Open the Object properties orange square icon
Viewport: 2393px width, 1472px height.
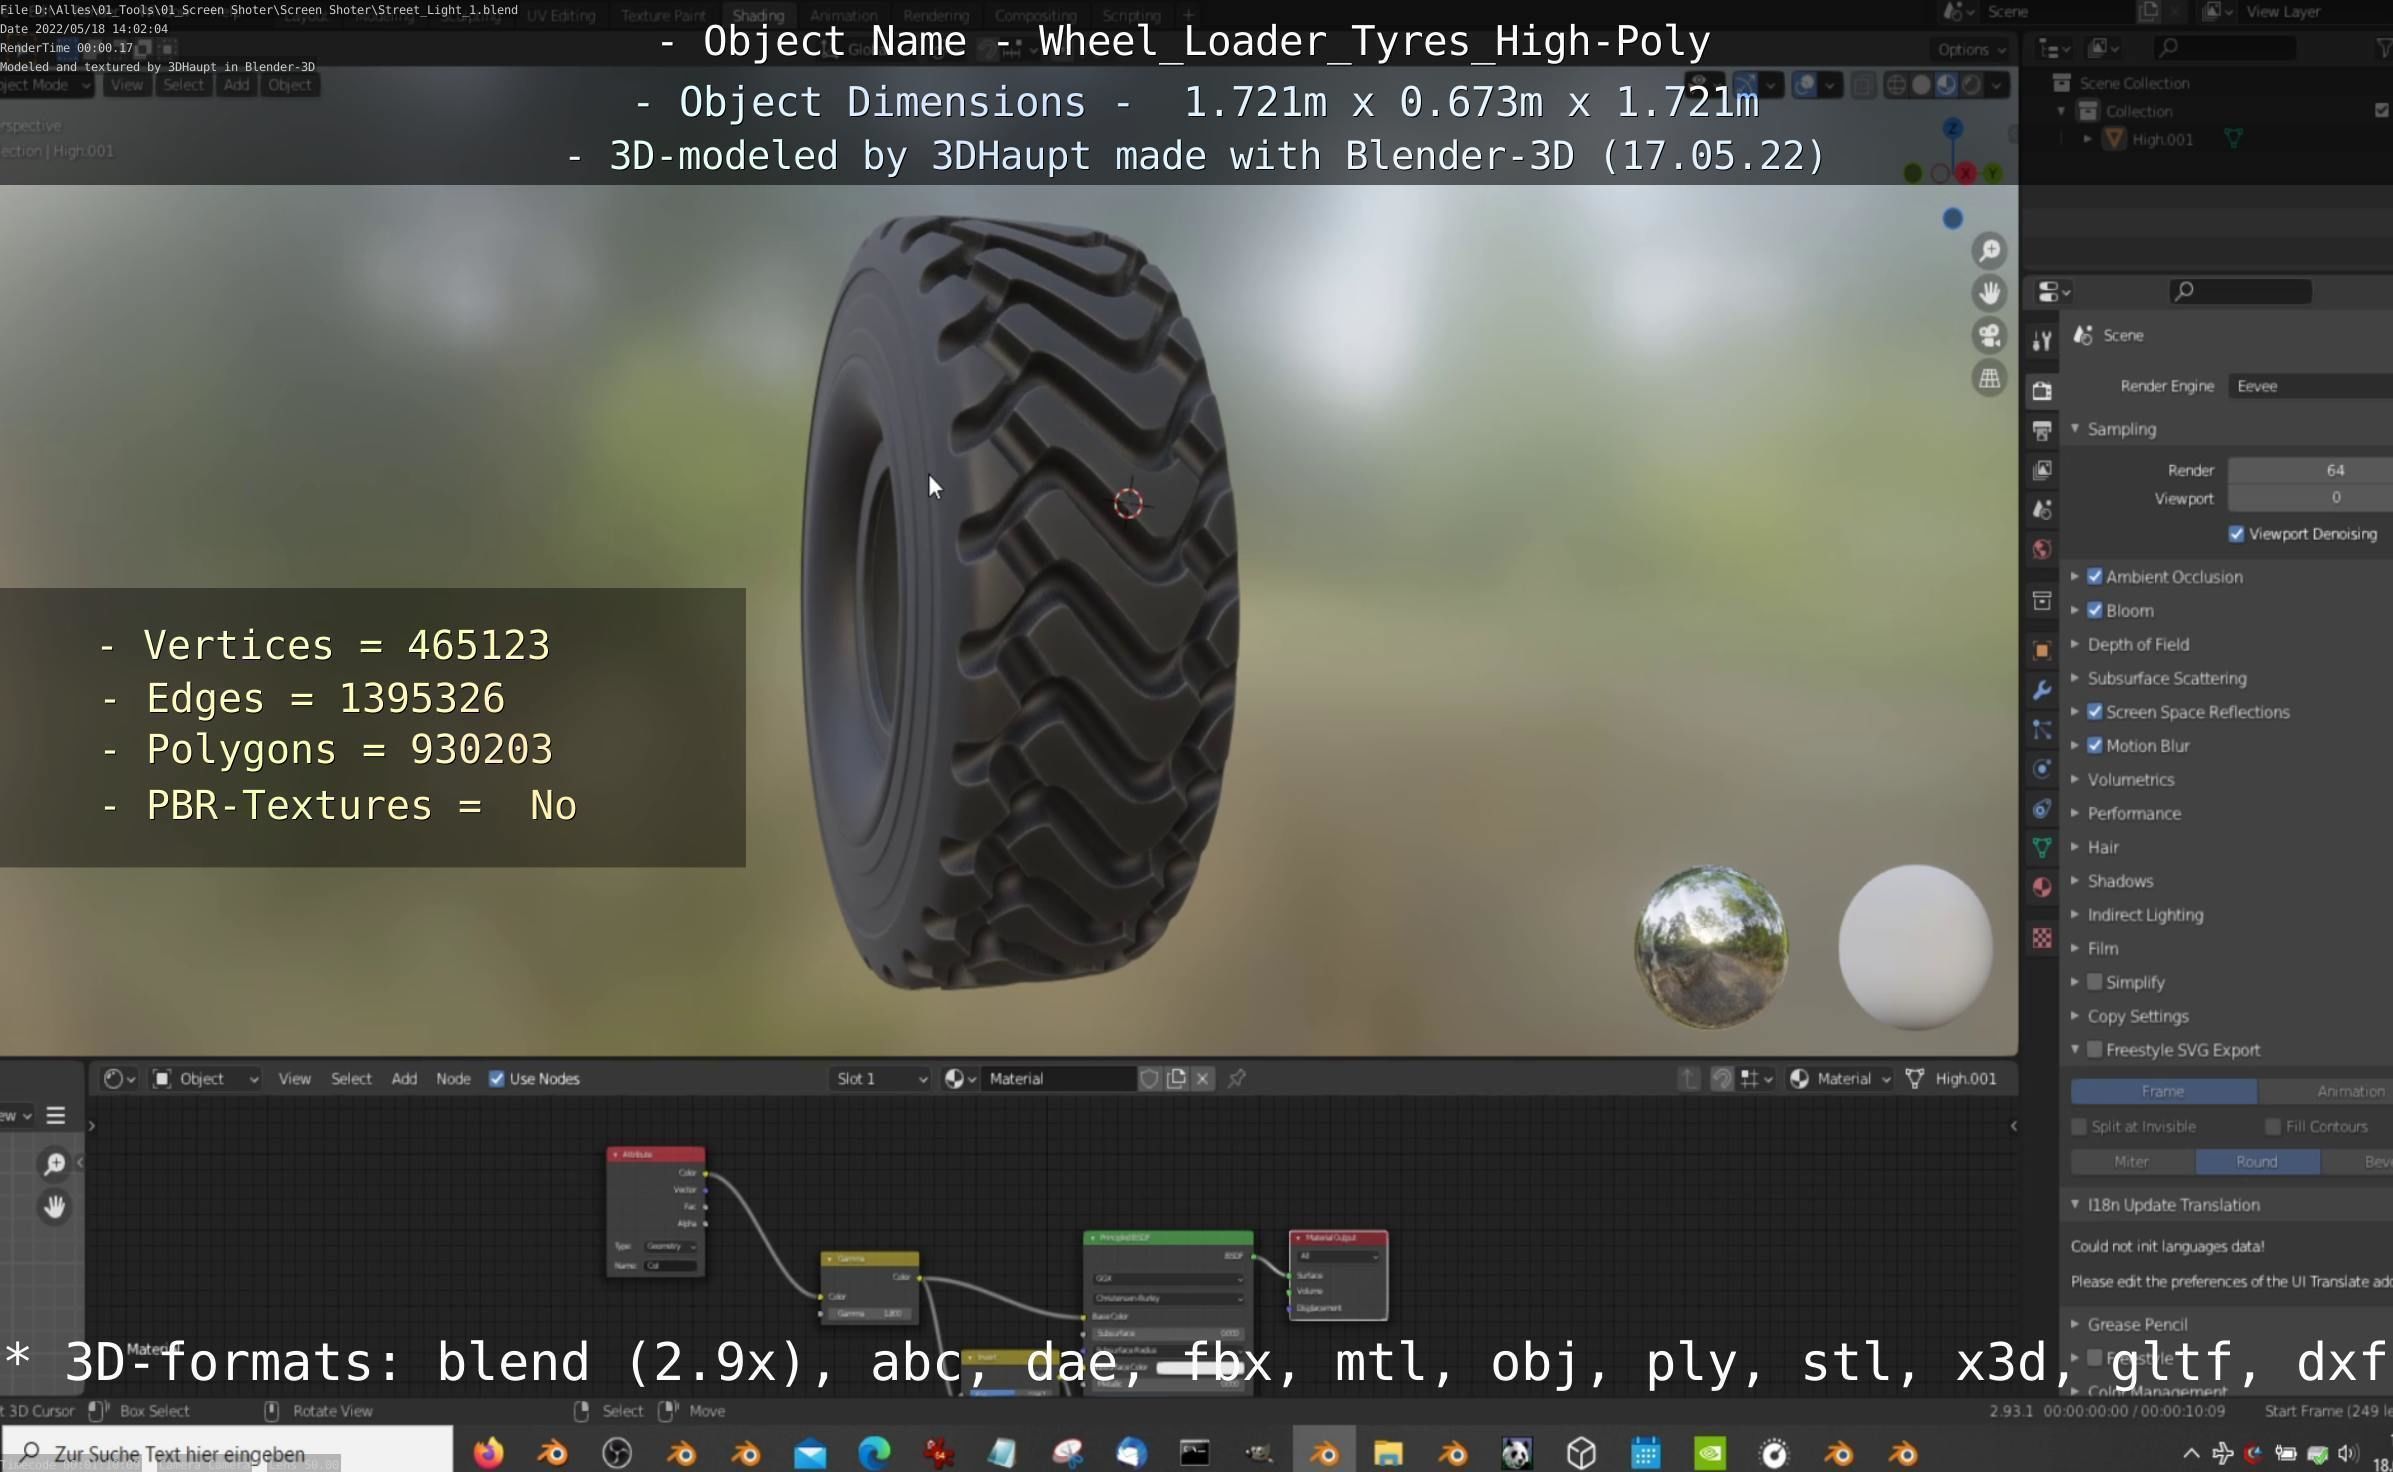click(2042, 651)
